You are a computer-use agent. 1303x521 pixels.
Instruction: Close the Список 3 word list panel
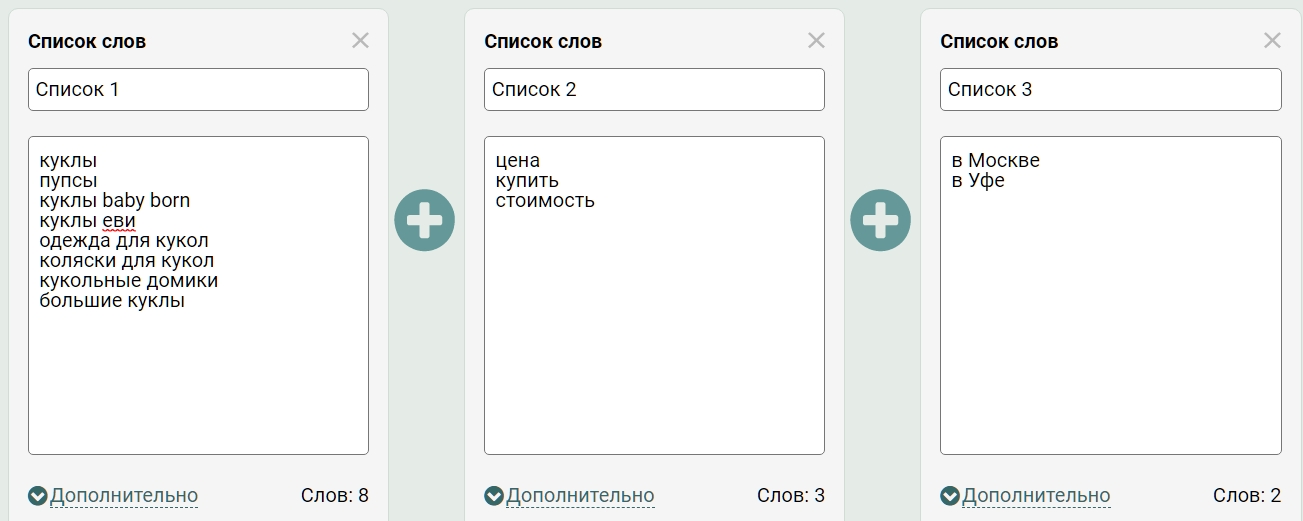pyautogui.click(x=1272, y=40)
